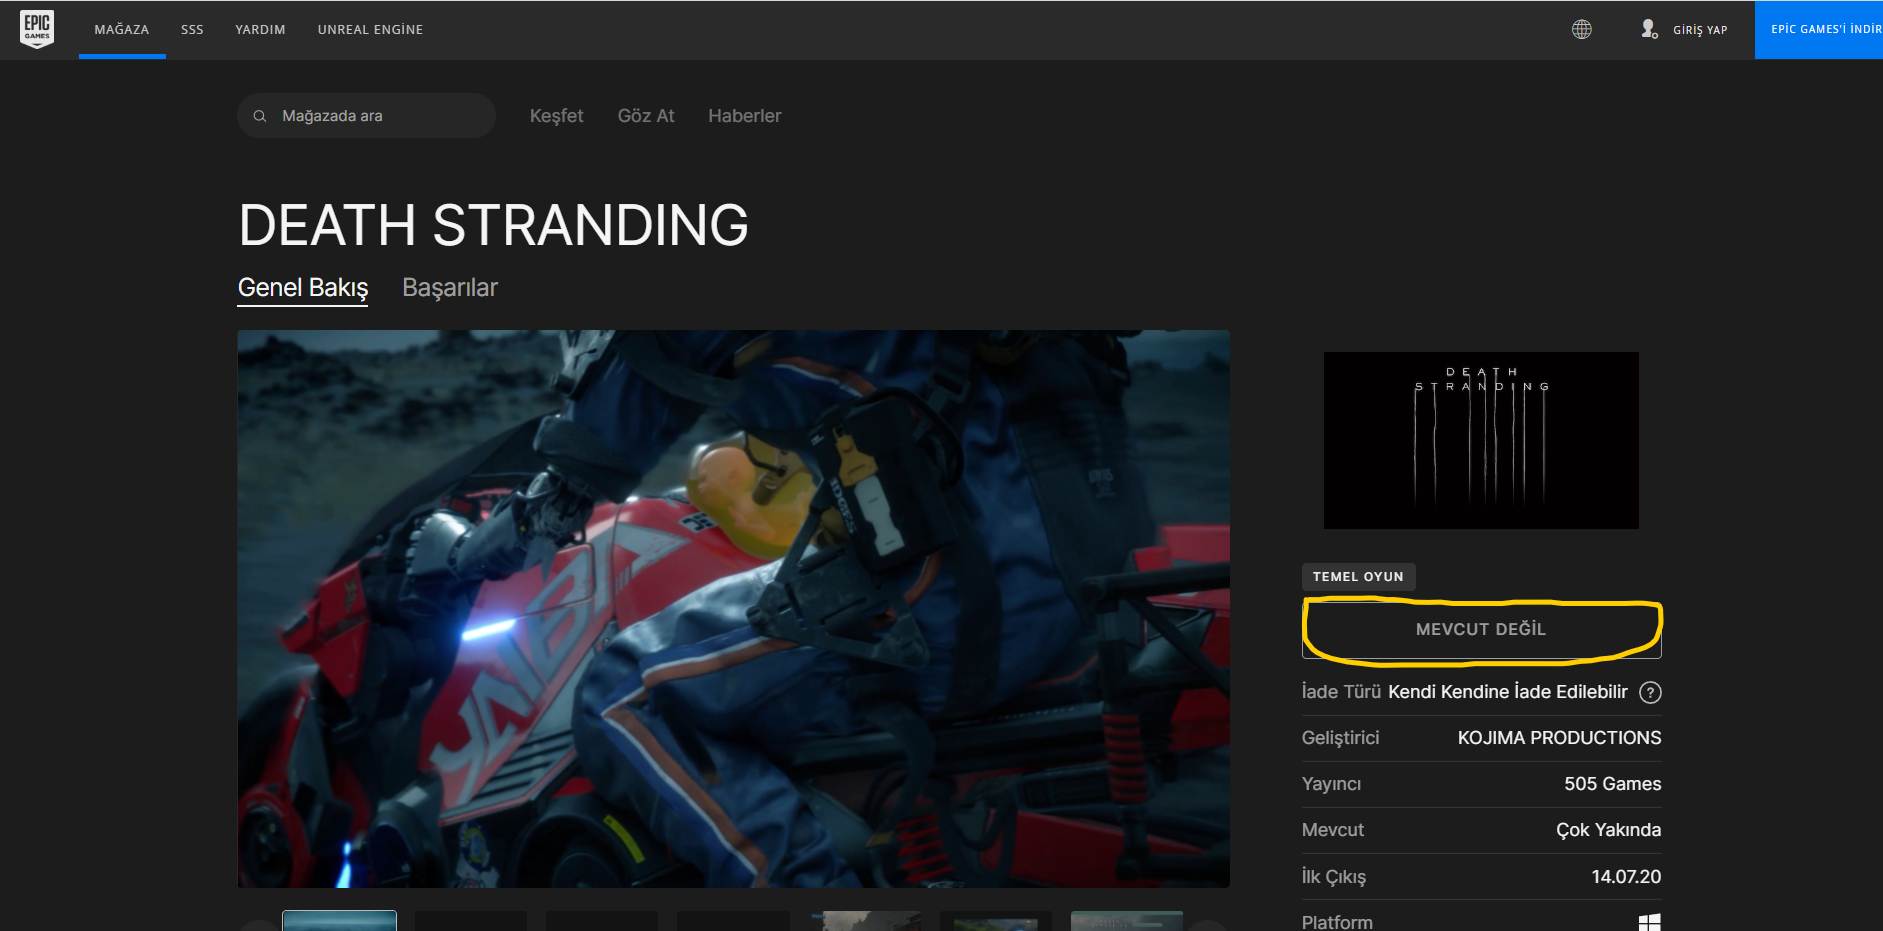Click the Mevcut label
The width and height of the screenshot is (1883, 931).
pyautogui.click(x=1333, y=830)
